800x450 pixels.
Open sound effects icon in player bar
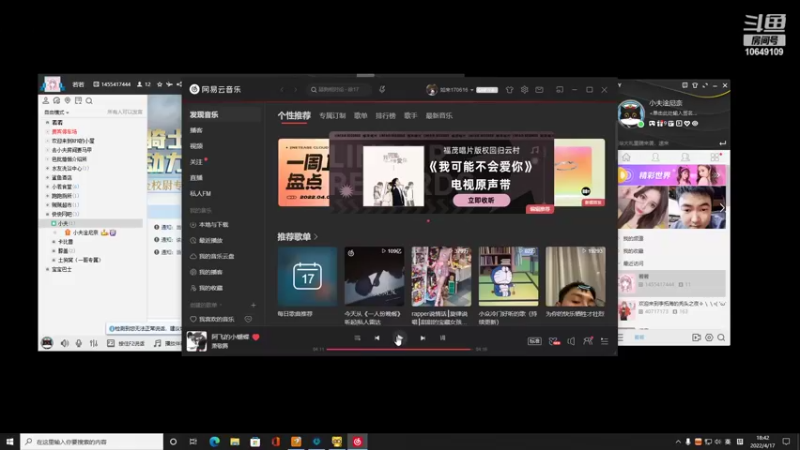point(554,341)
